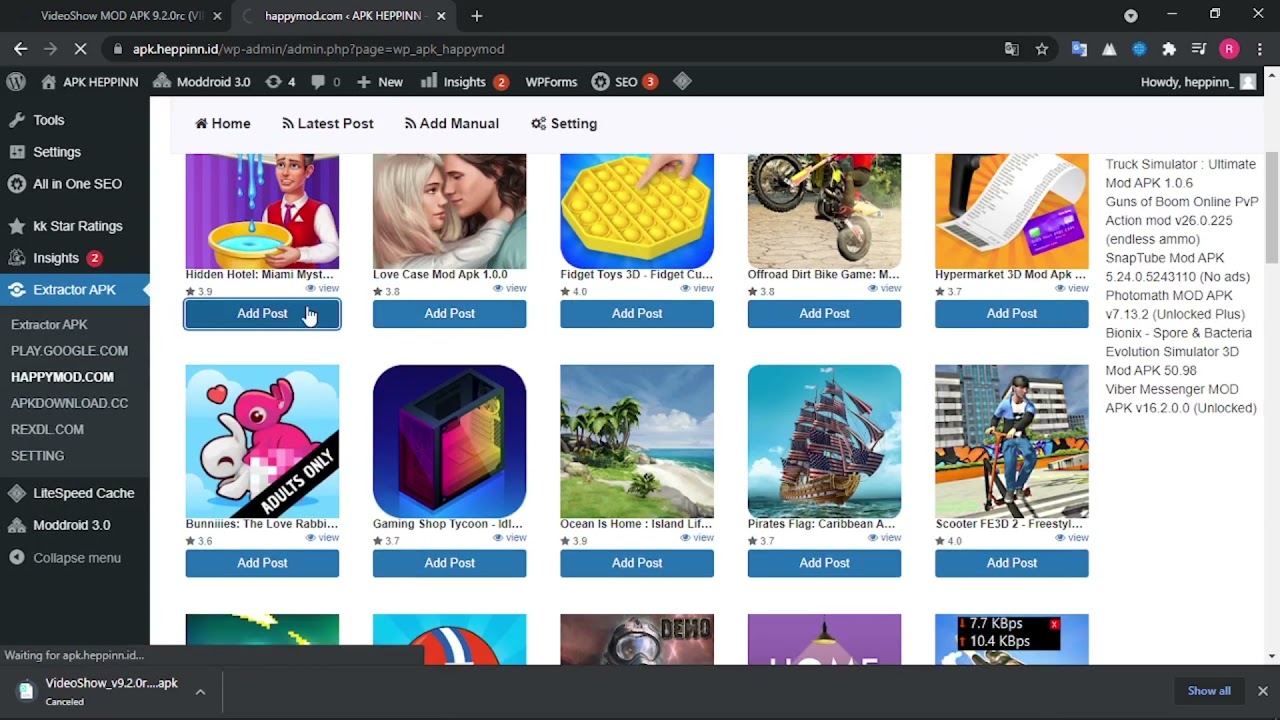View Hidden Hotel: Miami details
This screenshot has width=1280, height=720.
click(x=322, y=288)
